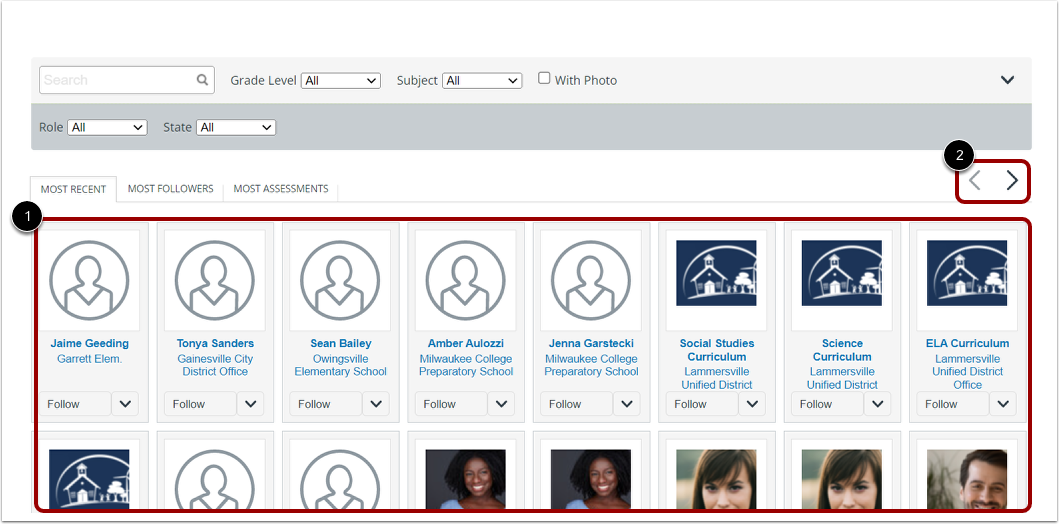Open Social Studies Curriculum school logo
Viewport: 1059px width, 524px height.
717,273
